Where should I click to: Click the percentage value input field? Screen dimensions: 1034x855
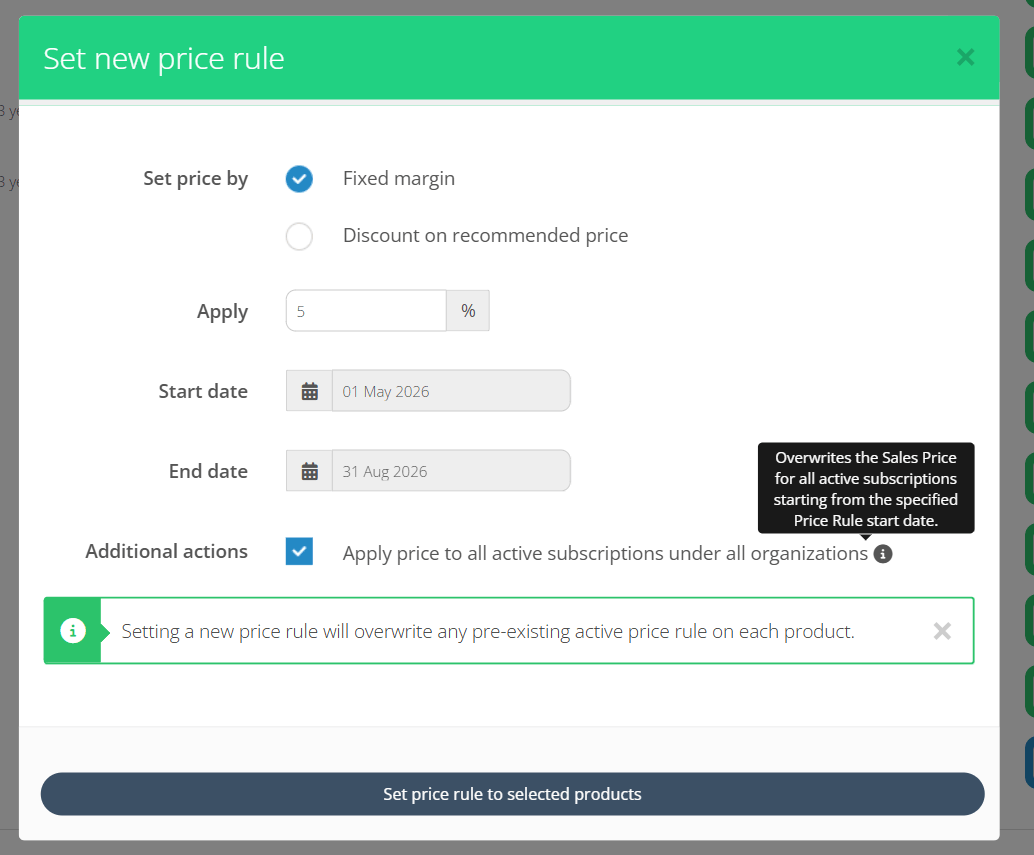click(365, 310)
